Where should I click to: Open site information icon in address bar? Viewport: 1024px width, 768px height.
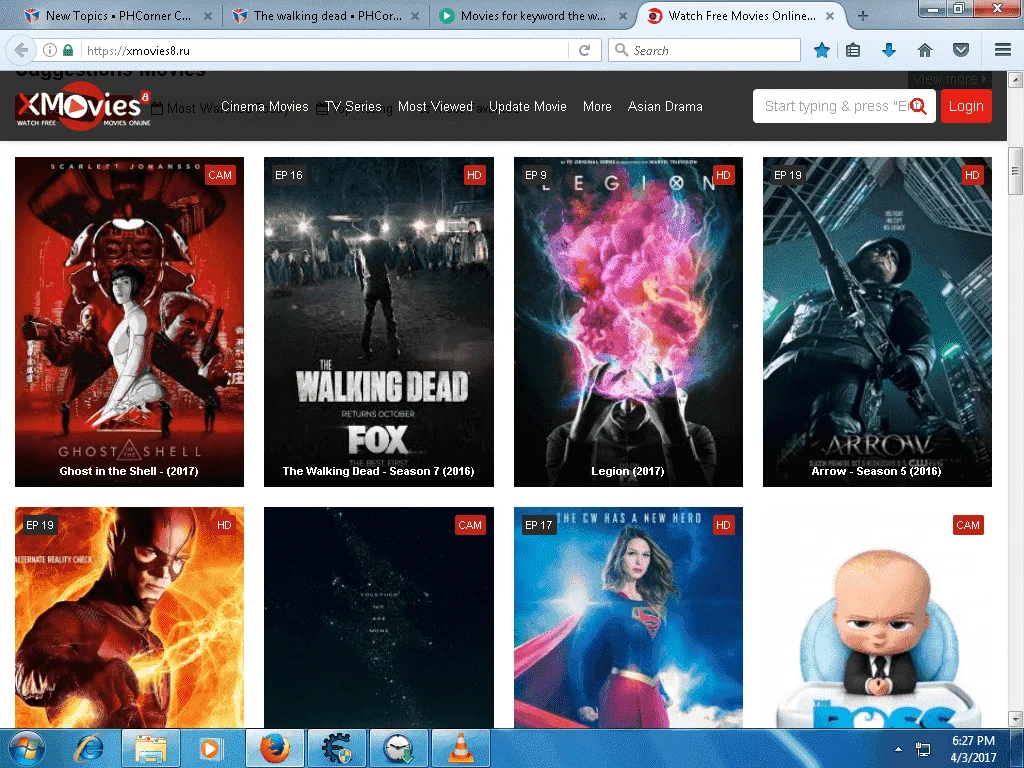49,50
